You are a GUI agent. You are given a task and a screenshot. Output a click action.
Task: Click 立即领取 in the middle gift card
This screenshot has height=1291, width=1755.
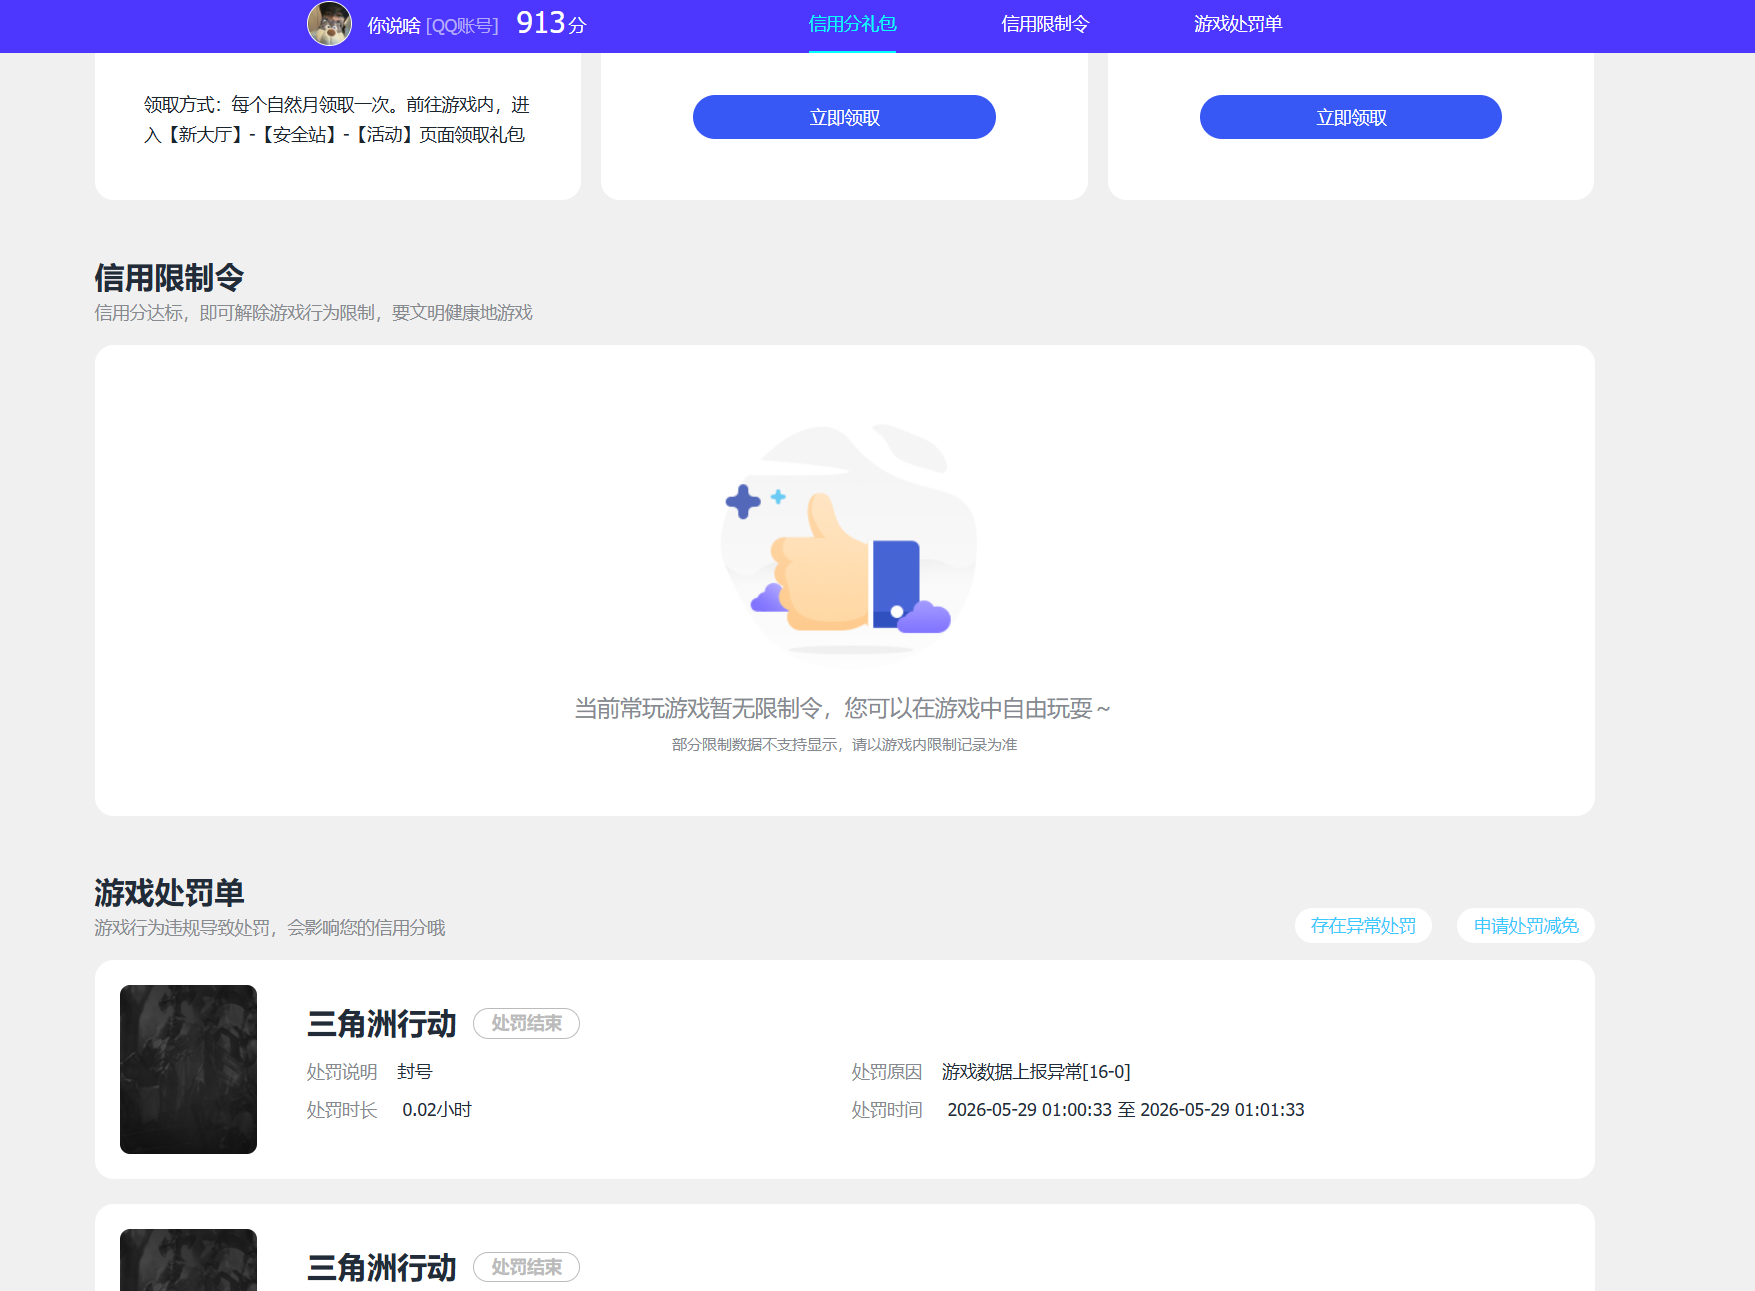pos(844,117)
